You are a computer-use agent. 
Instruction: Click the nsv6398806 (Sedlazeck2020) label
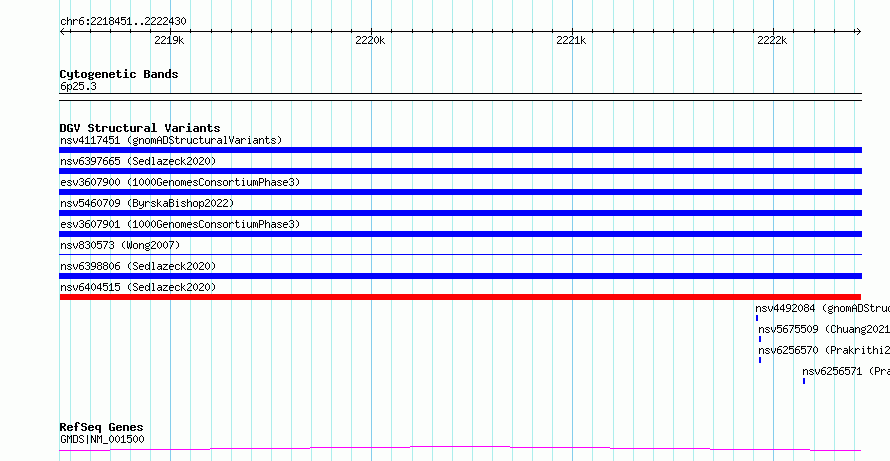pos(138,266)
